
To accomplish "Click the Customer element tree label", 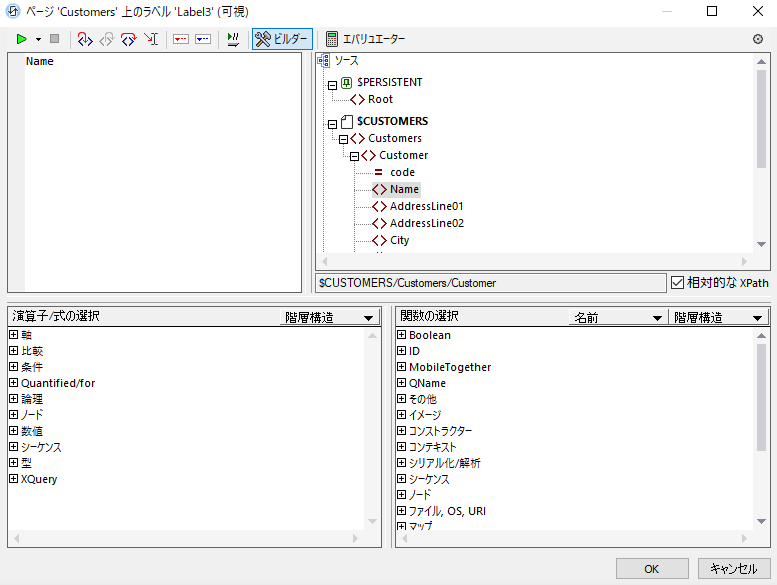I will pyautogui.click(x=403, y=155).
